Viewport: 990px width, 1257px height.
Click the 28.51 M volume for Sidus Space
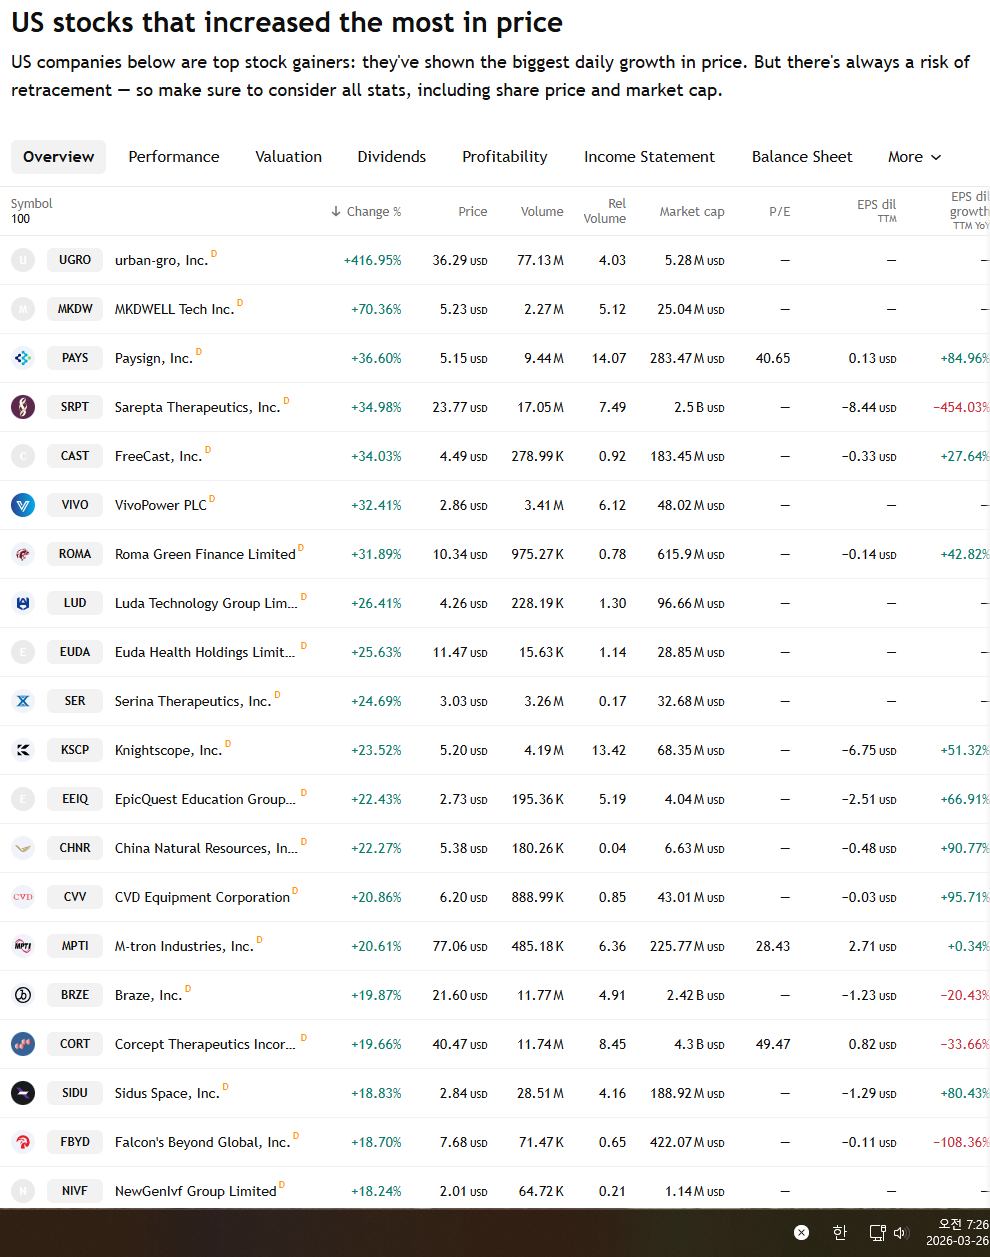[540, 1093]
